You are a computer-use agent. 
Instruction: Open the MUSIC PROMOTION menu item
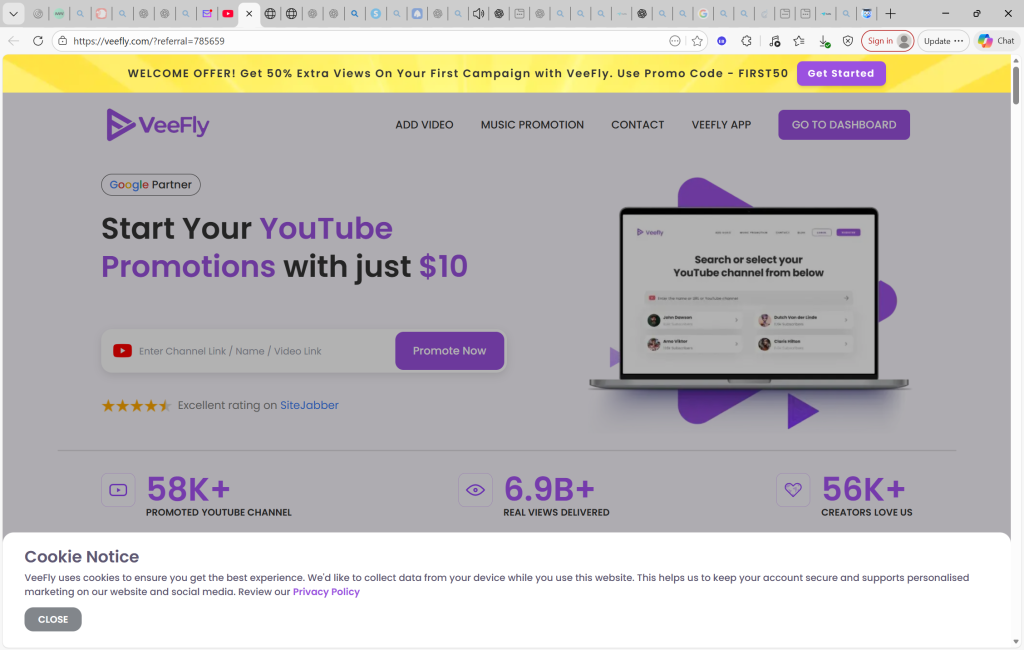point(532,125)
